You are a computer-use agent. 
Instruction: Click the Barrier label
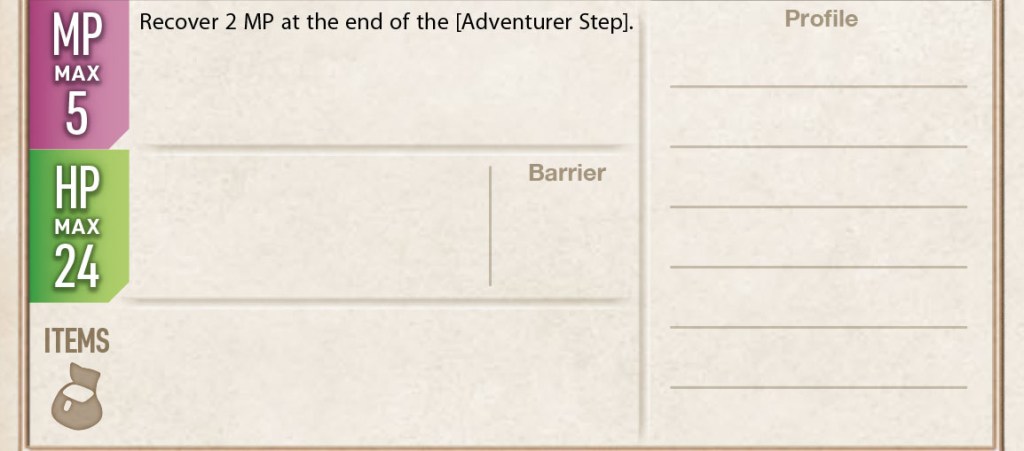coord(566,173)
